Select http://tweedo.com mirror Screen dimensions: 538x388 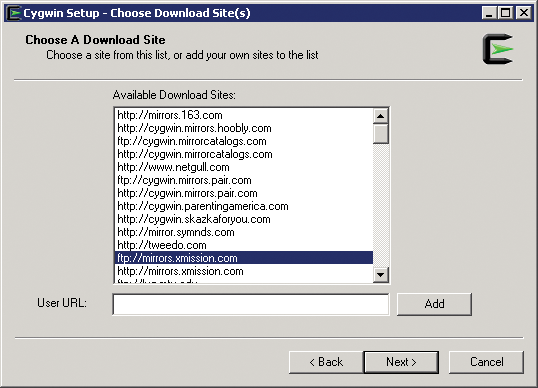[x=244, y=245]
